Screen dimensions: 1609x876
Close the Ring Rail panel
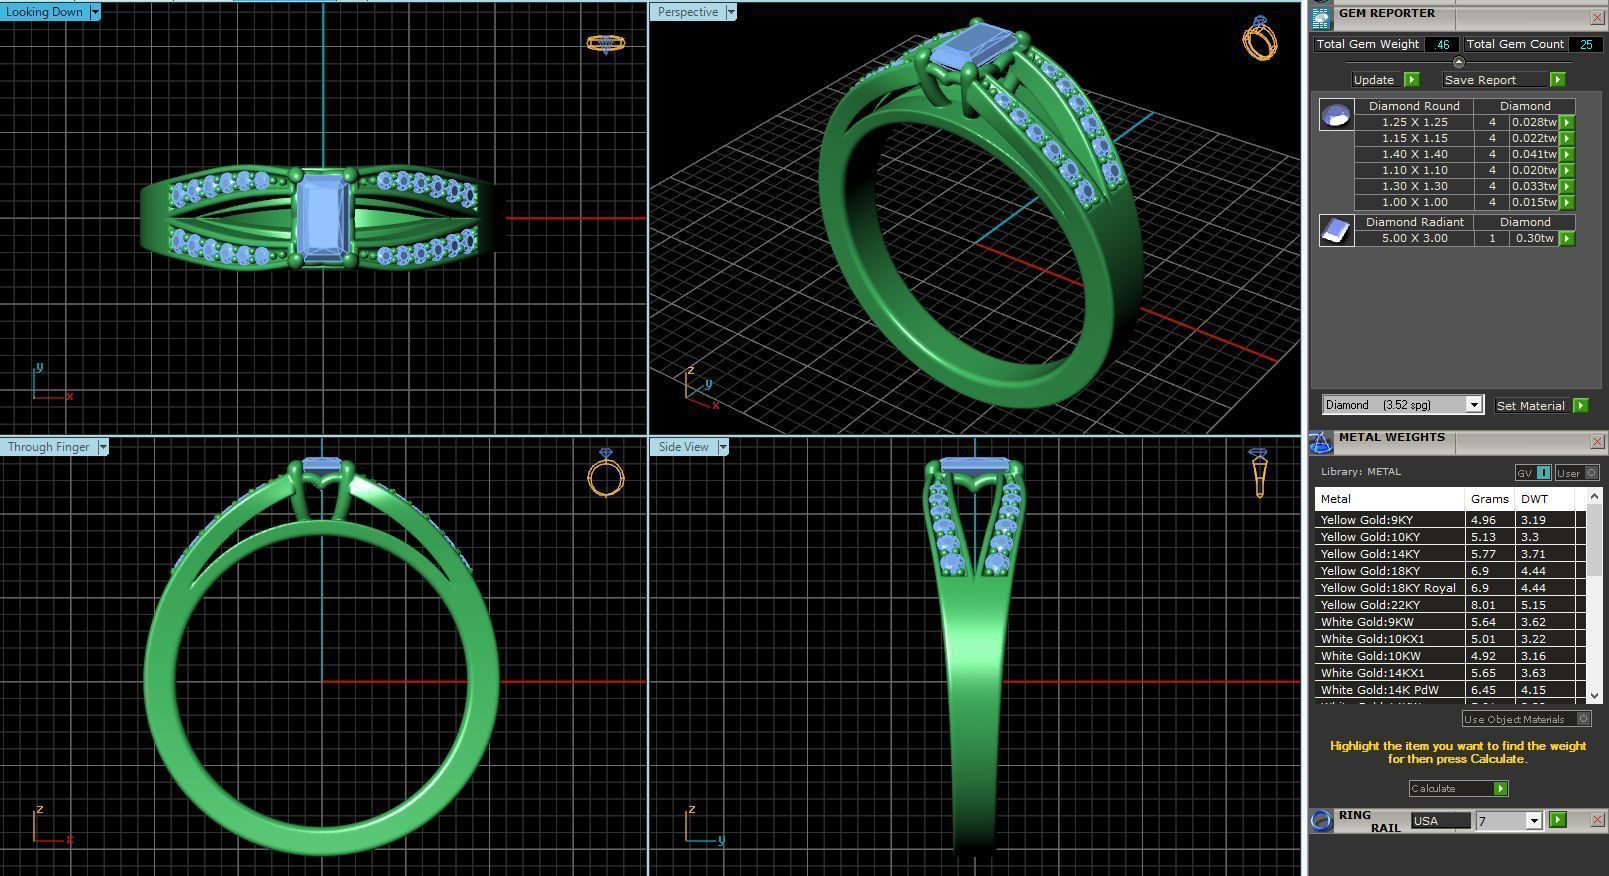(x=1597, y=820)
